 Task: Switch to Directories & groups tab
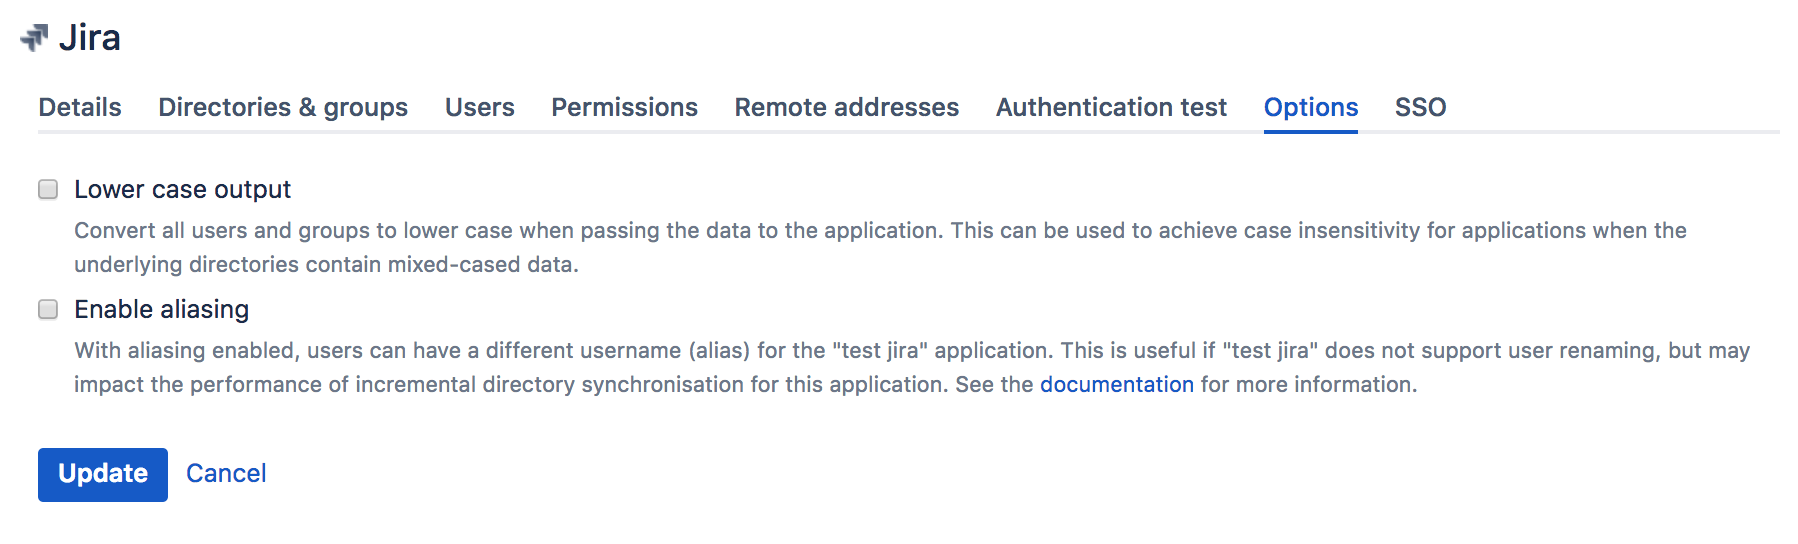click(x=283, y=107)
